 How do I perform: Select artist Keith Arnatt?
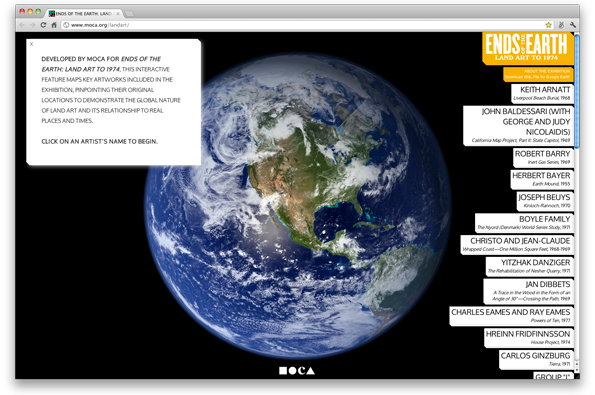[542, 93]
